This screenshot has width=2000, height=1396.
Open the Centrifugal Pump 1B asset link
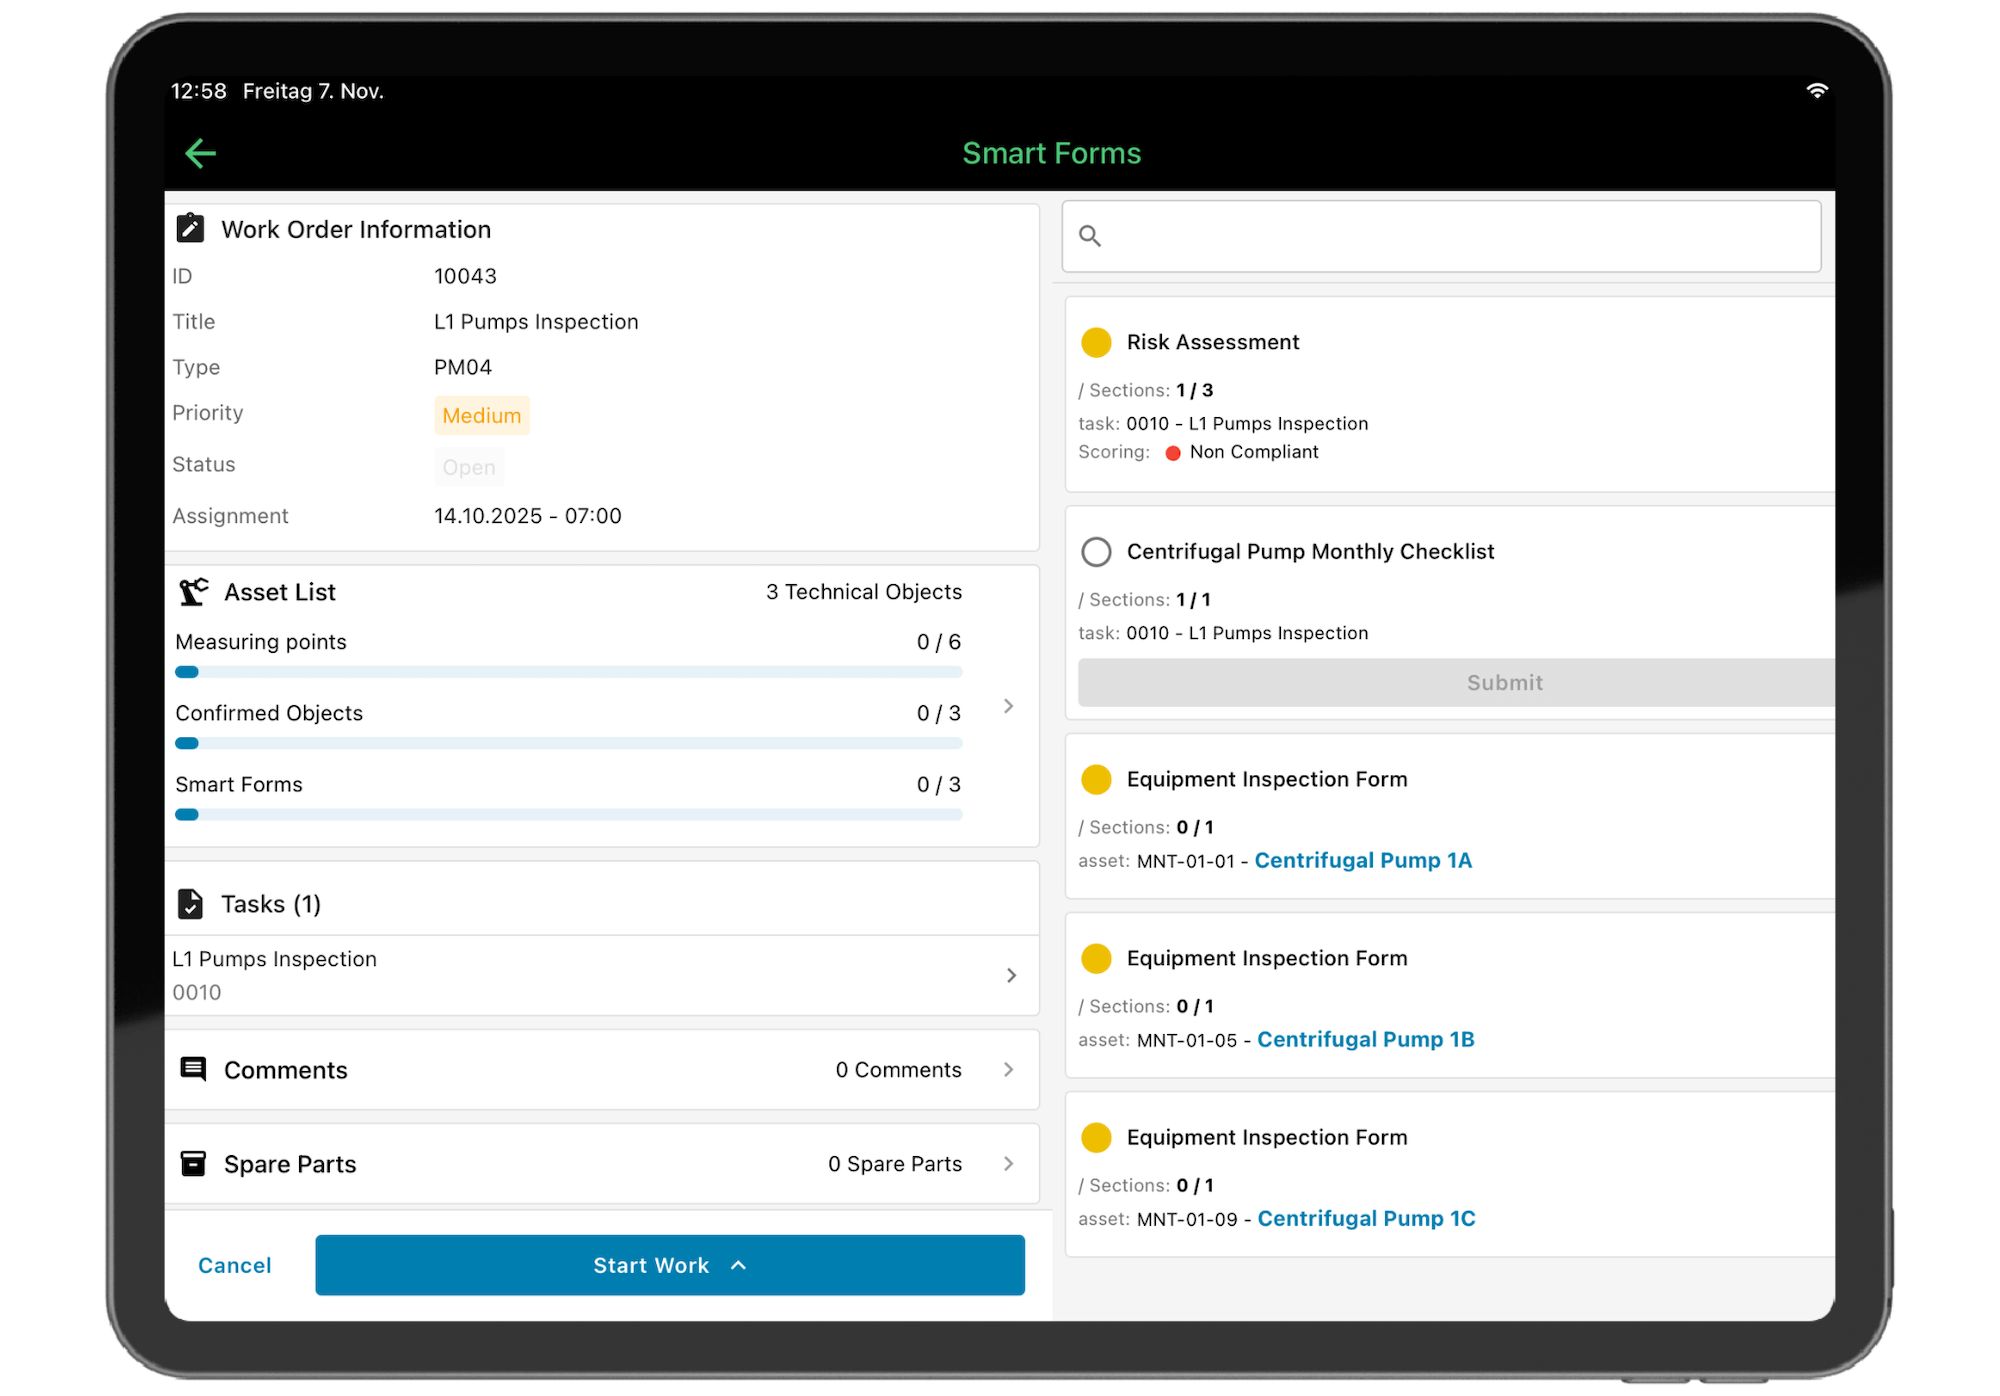pos(1366,1039)
